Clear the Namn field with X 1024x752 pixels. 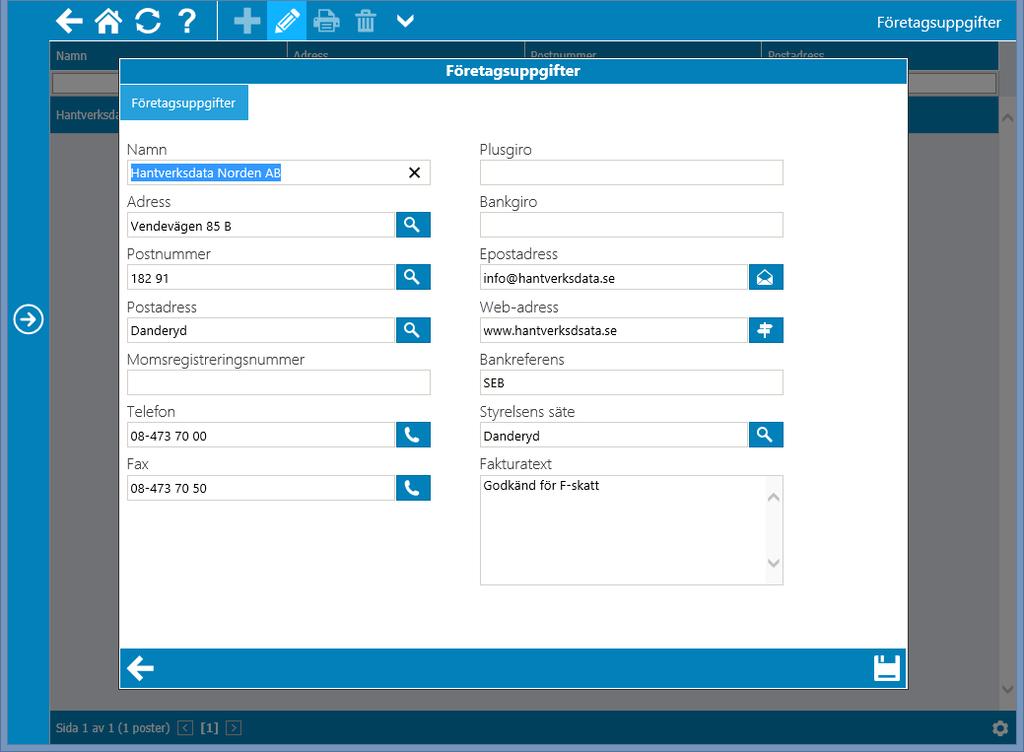414,172
